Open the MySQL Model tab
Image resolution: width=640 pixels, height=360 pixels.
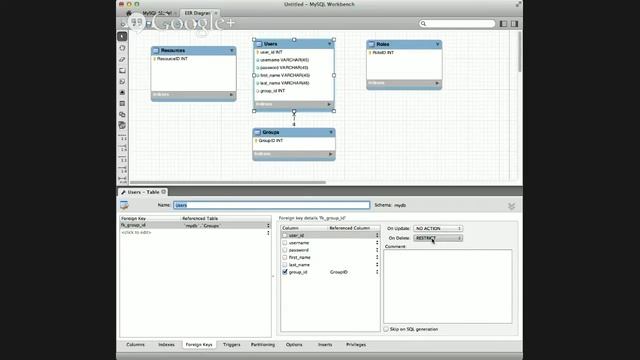coord(157,13)
